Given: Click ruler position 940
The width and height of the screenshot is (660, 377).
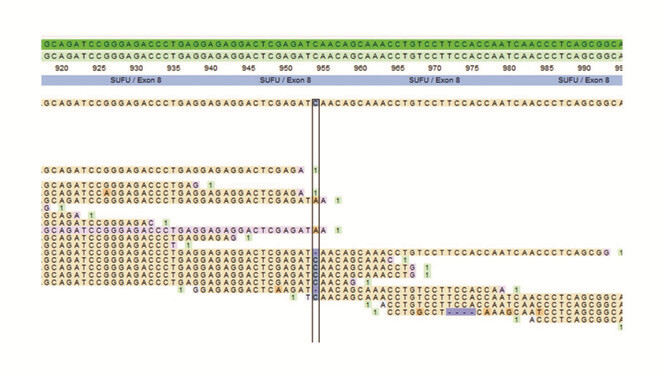Looking at the screenshot, I should pyautogui.click(x=210, y=68).
